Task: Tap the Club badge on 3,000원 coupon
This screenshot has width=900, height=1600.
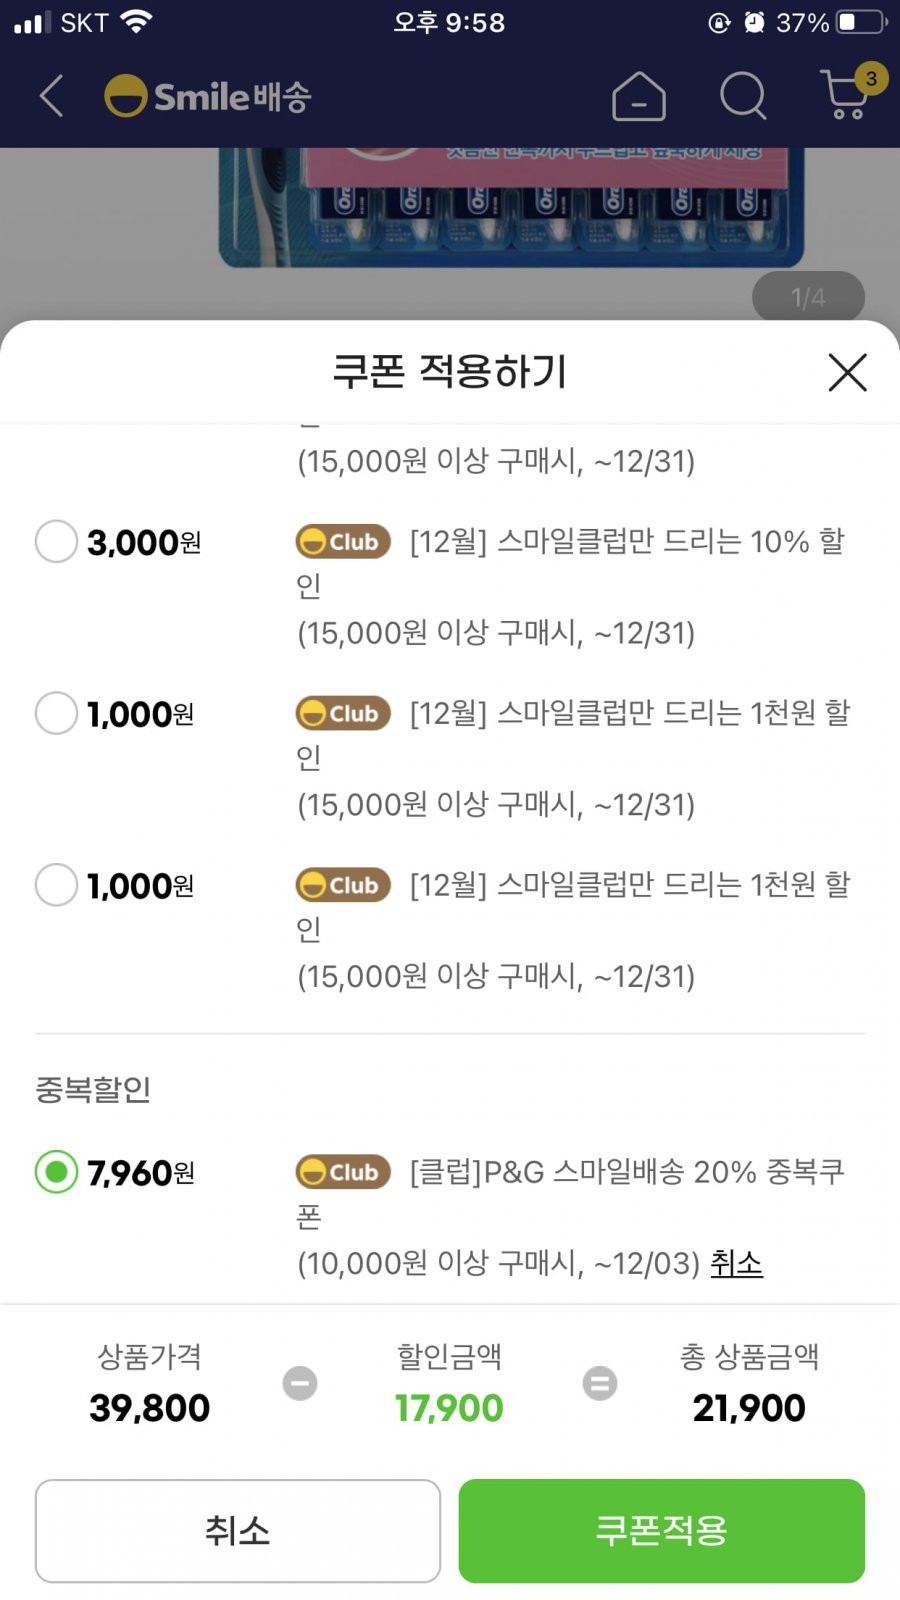Action: tap(343, 542)
